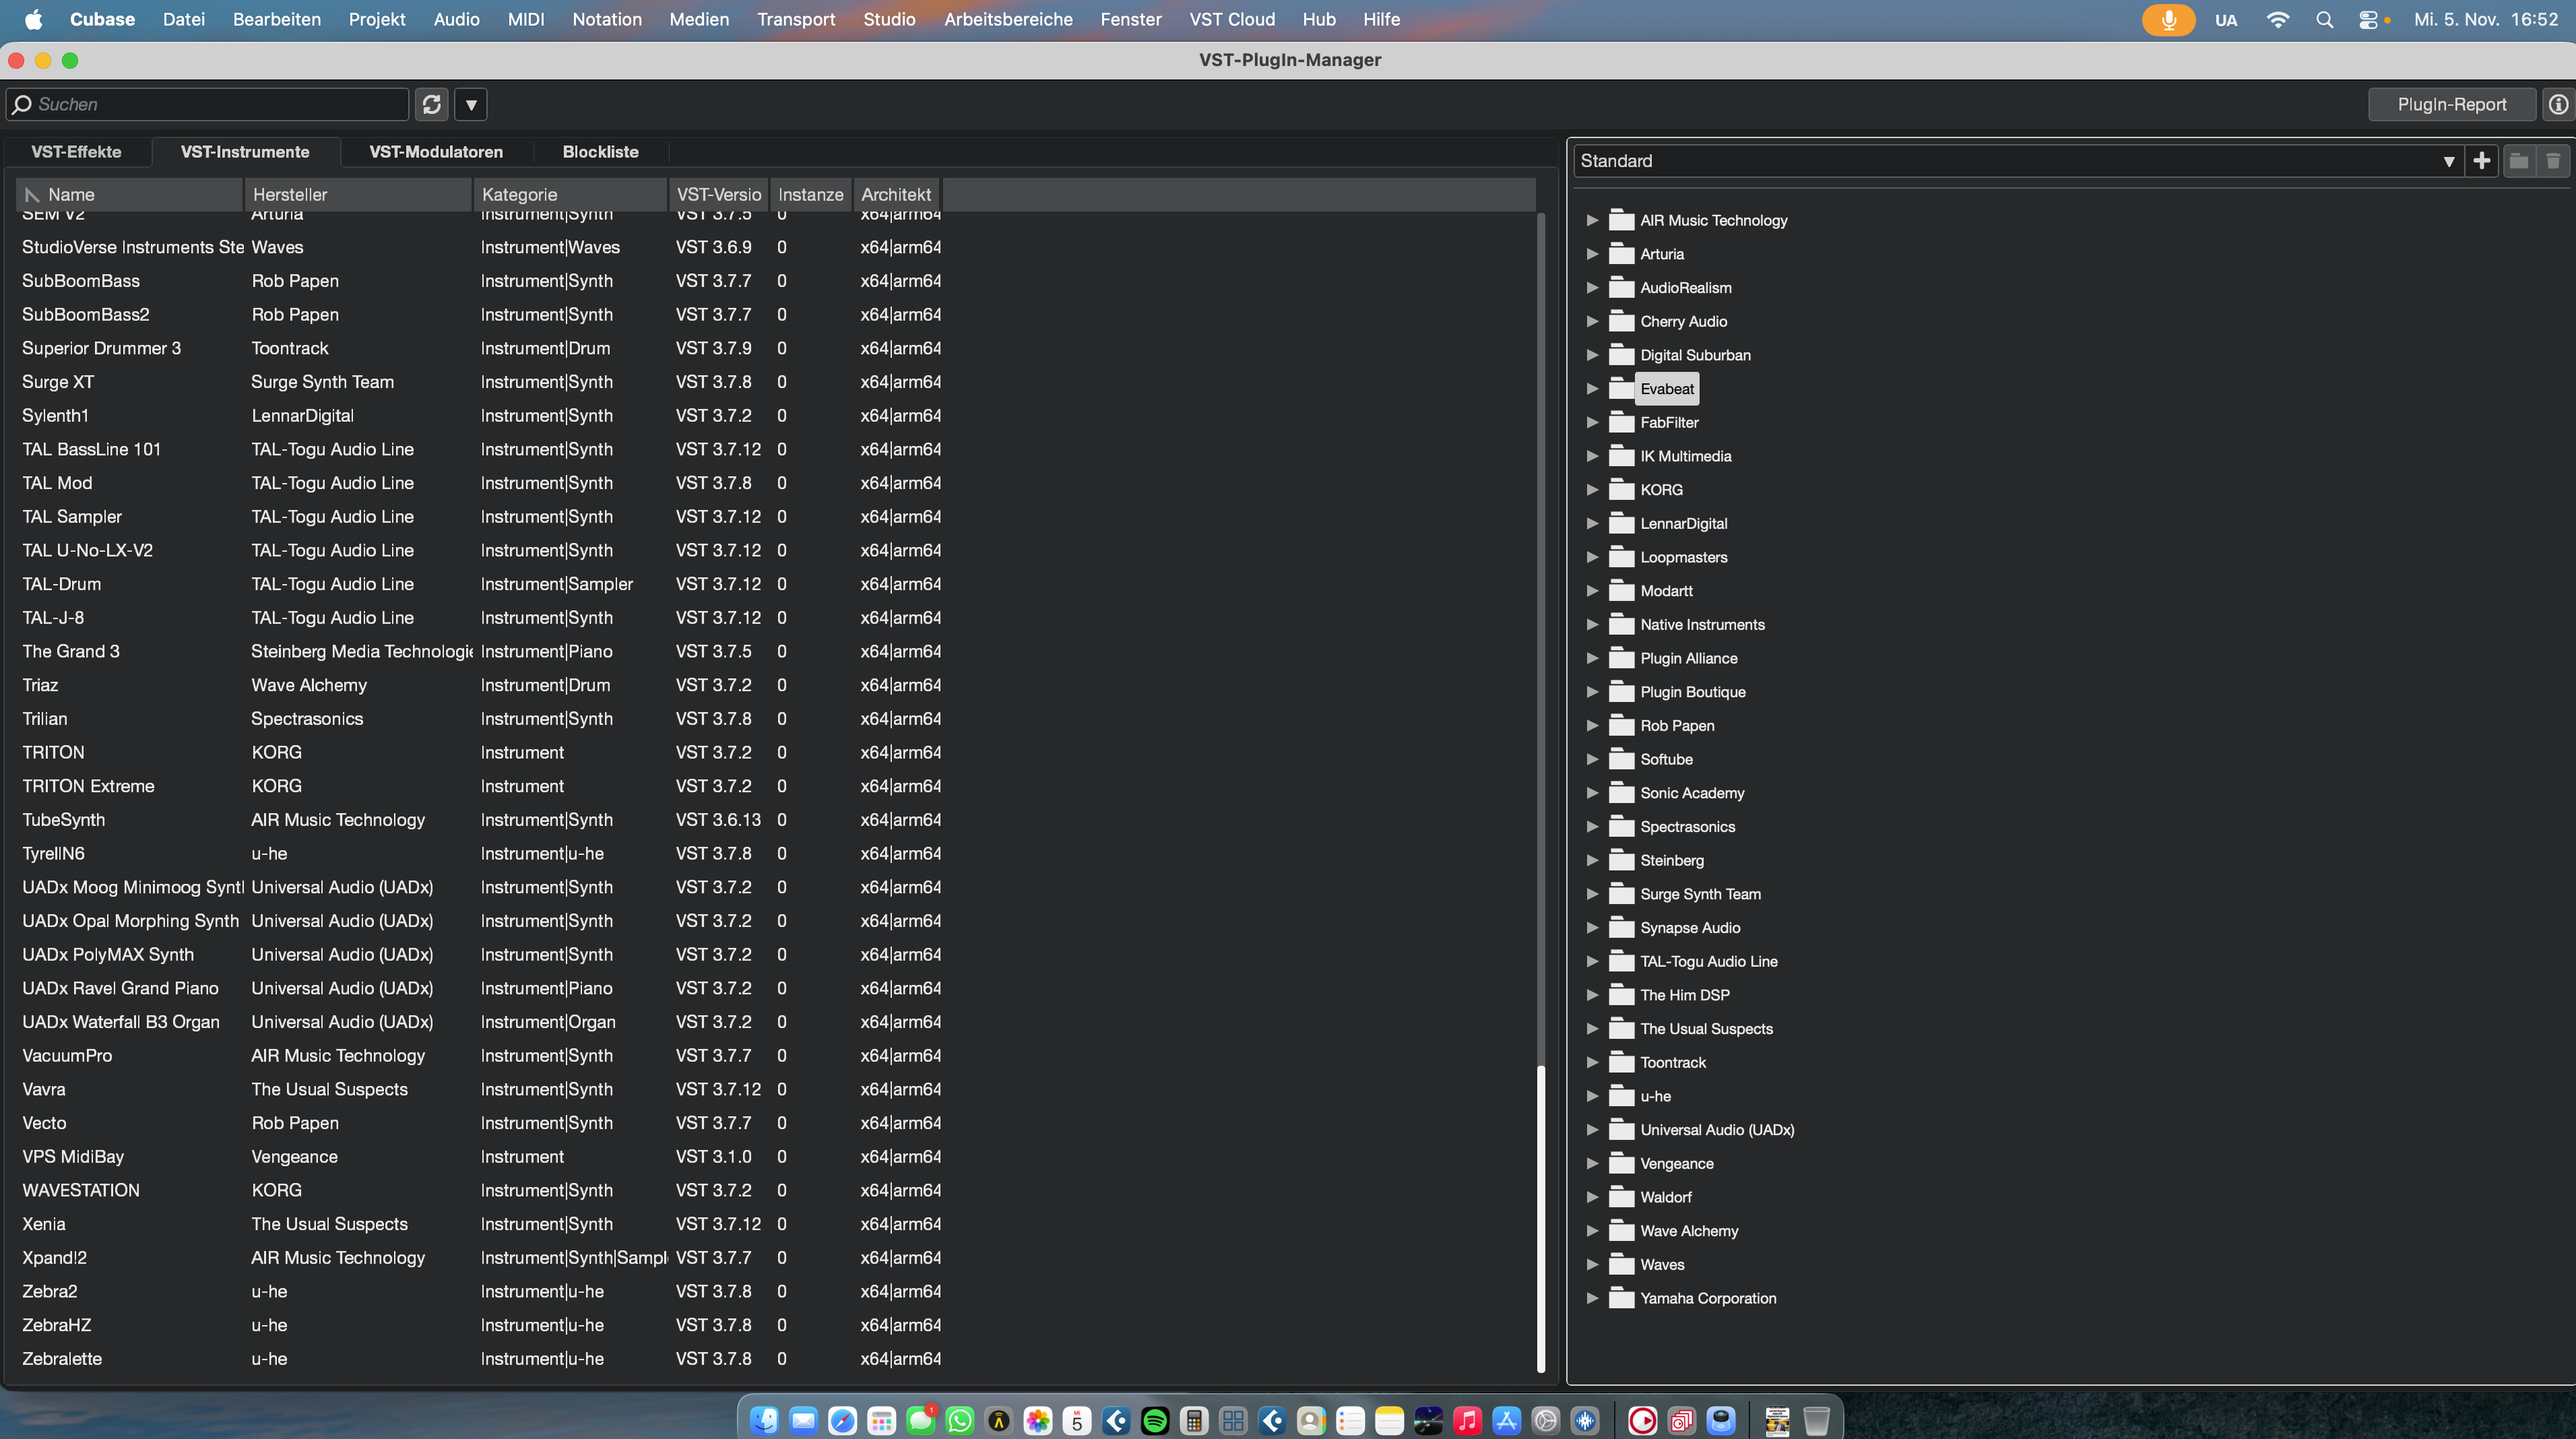This screenshot has height=1439, width=2576.
Task: Click the rescan plug-ins refresh icon
Action: click(431, 104)
